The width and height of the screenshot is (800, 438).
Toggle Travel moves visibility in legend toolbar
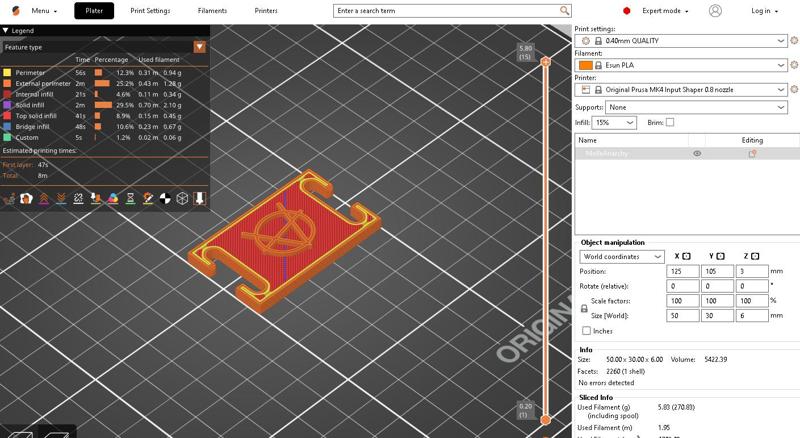(9, 199)
